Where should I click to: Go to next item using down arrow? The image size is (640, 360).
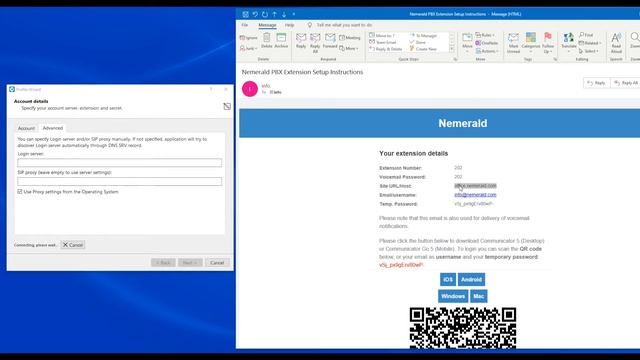pyautogui.click(x=284, y=14)
